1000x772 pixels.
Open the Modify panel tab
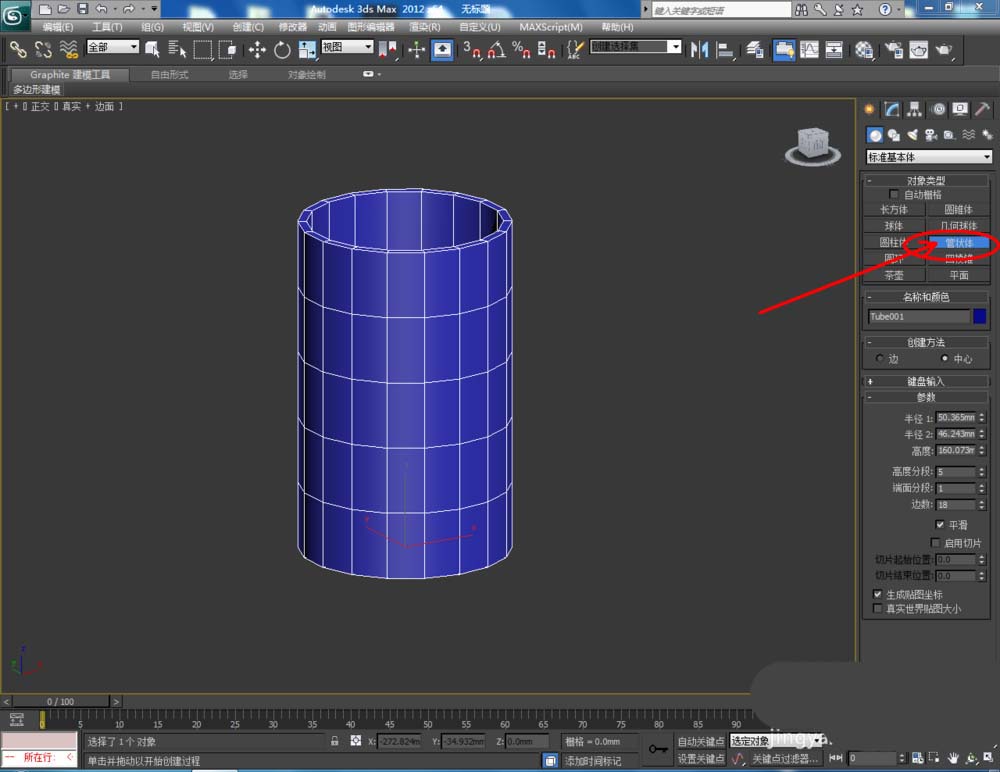[x=891, y=109]
